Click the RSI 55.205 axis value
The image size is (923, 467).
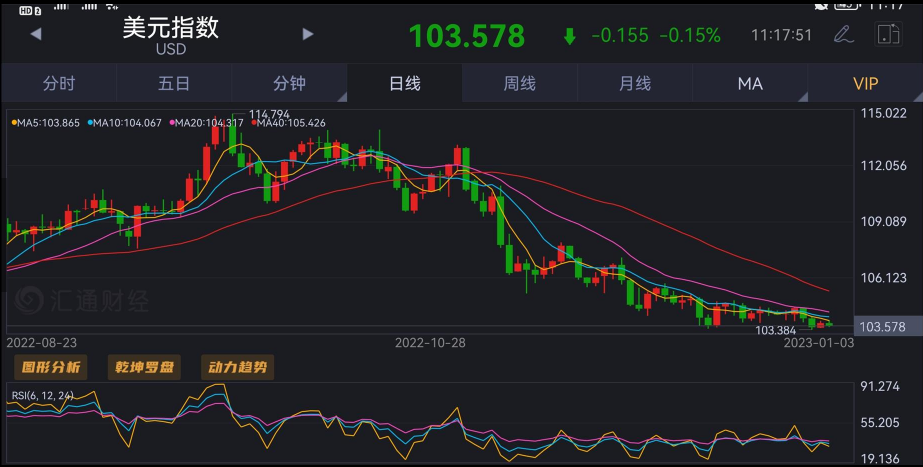pyautogui.click(x=879, y=423)
